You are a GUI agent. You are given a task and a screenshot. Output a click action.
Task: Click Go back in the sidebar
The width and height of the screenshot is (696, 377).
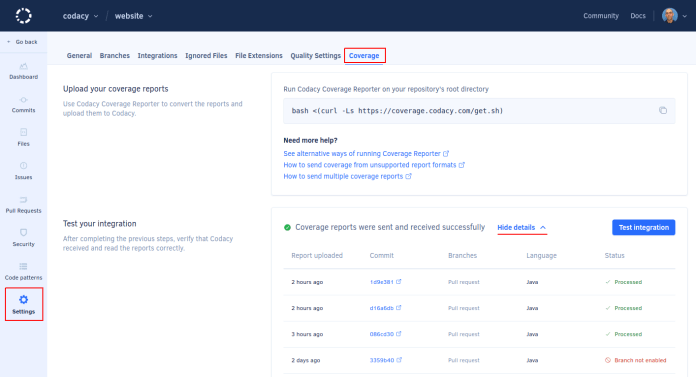tap(23, 42)
